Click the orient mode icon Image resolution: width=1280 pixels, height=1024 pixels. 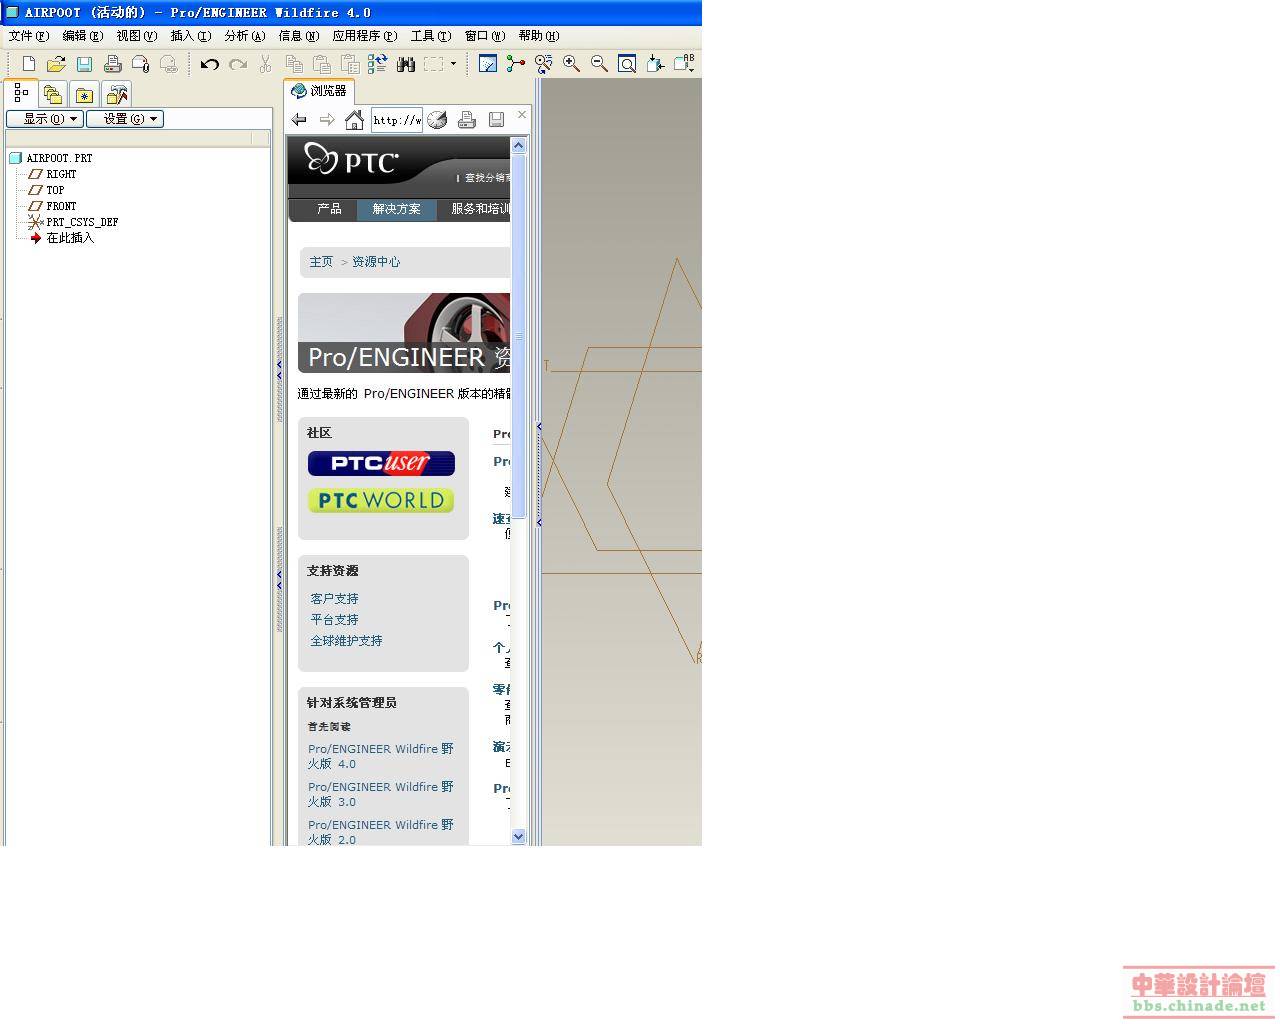[x=544, y=64]
